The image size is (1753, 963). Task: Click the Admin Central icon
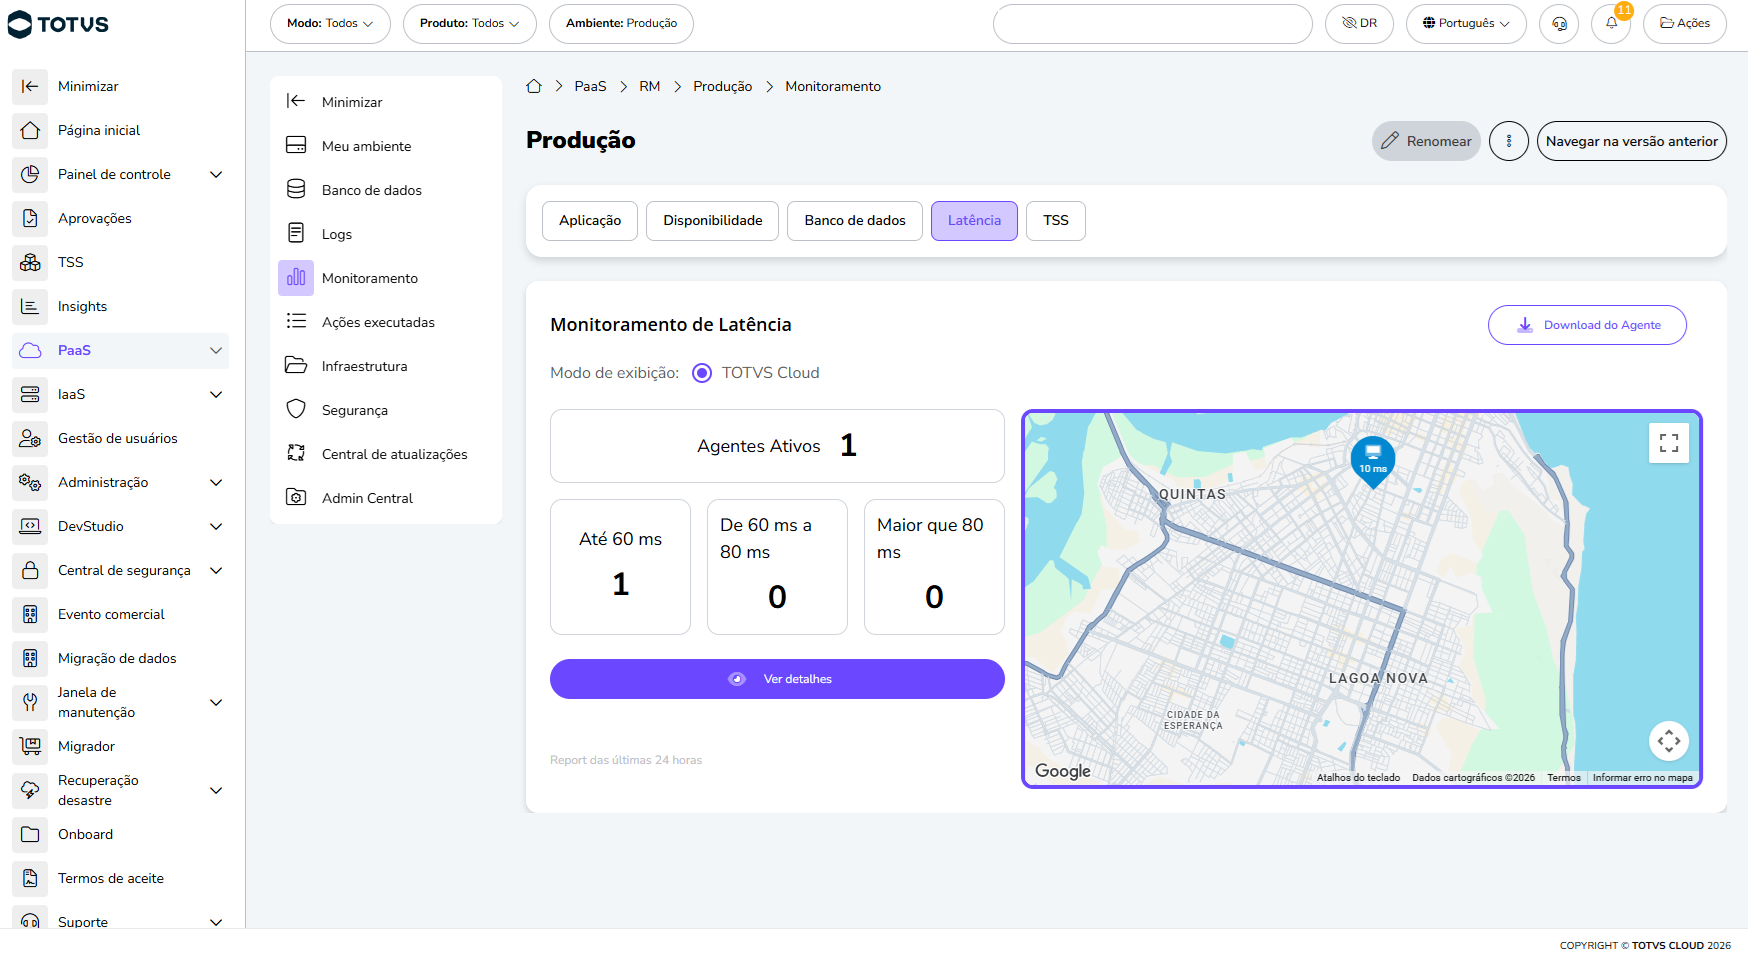(296, 498)
